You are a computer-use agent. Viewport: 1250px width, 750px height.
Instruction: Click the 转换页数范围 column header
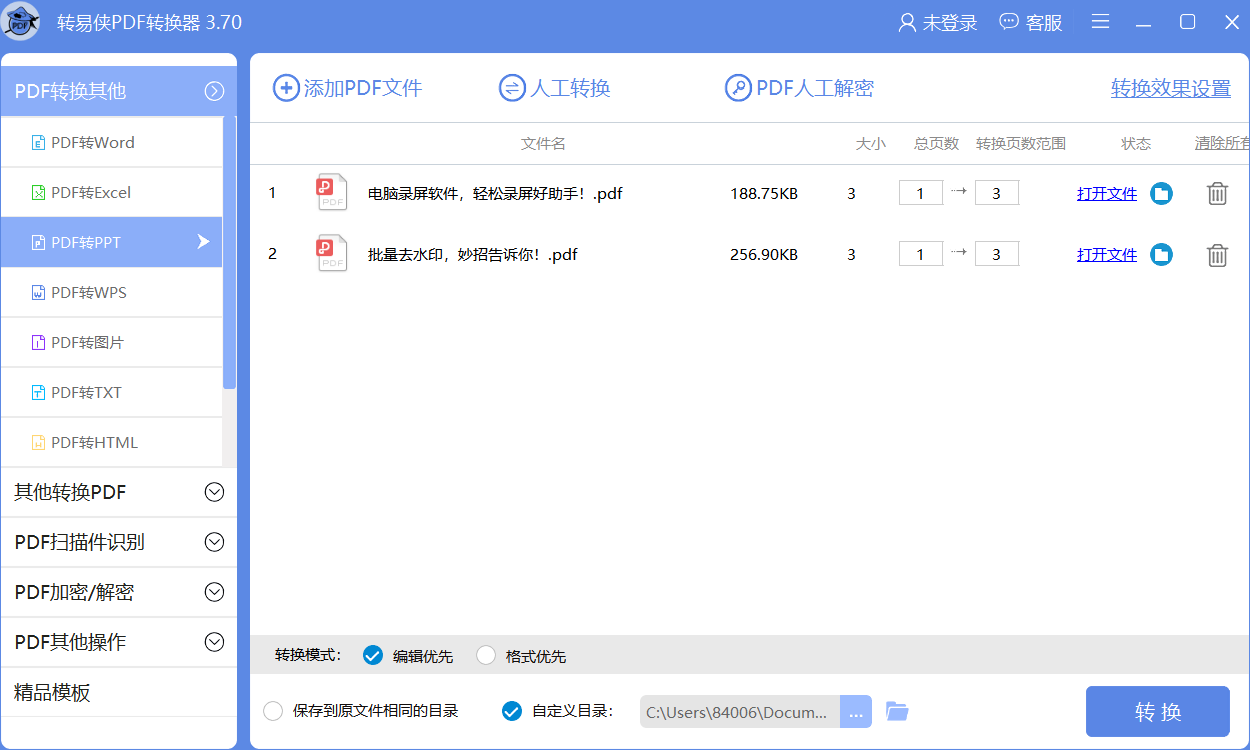[x=1021, y=144]
